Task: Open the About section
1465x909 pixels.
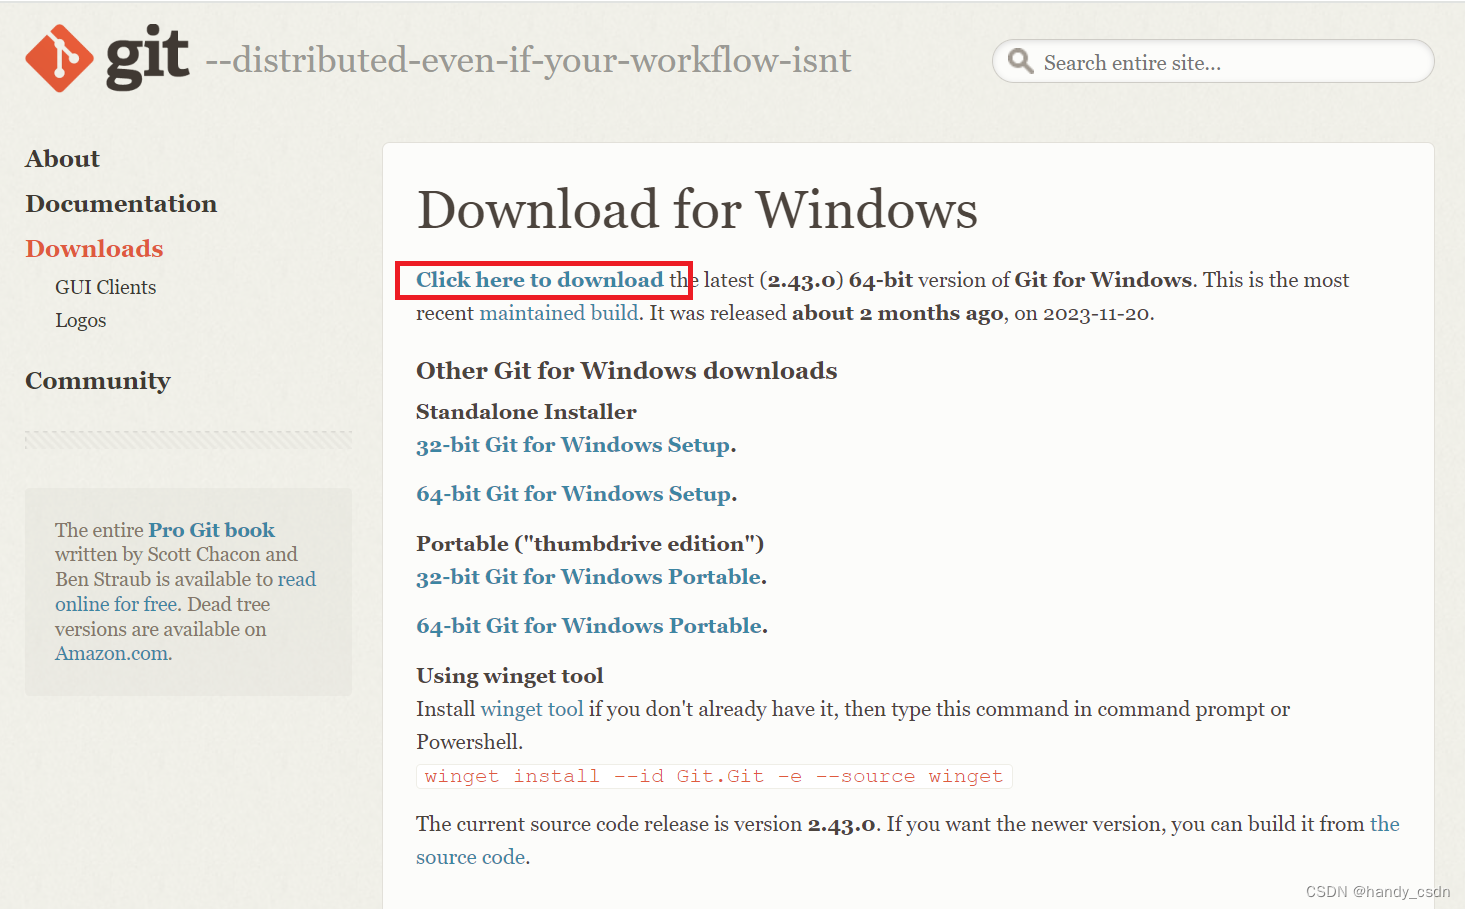Action: coord(62,159)
